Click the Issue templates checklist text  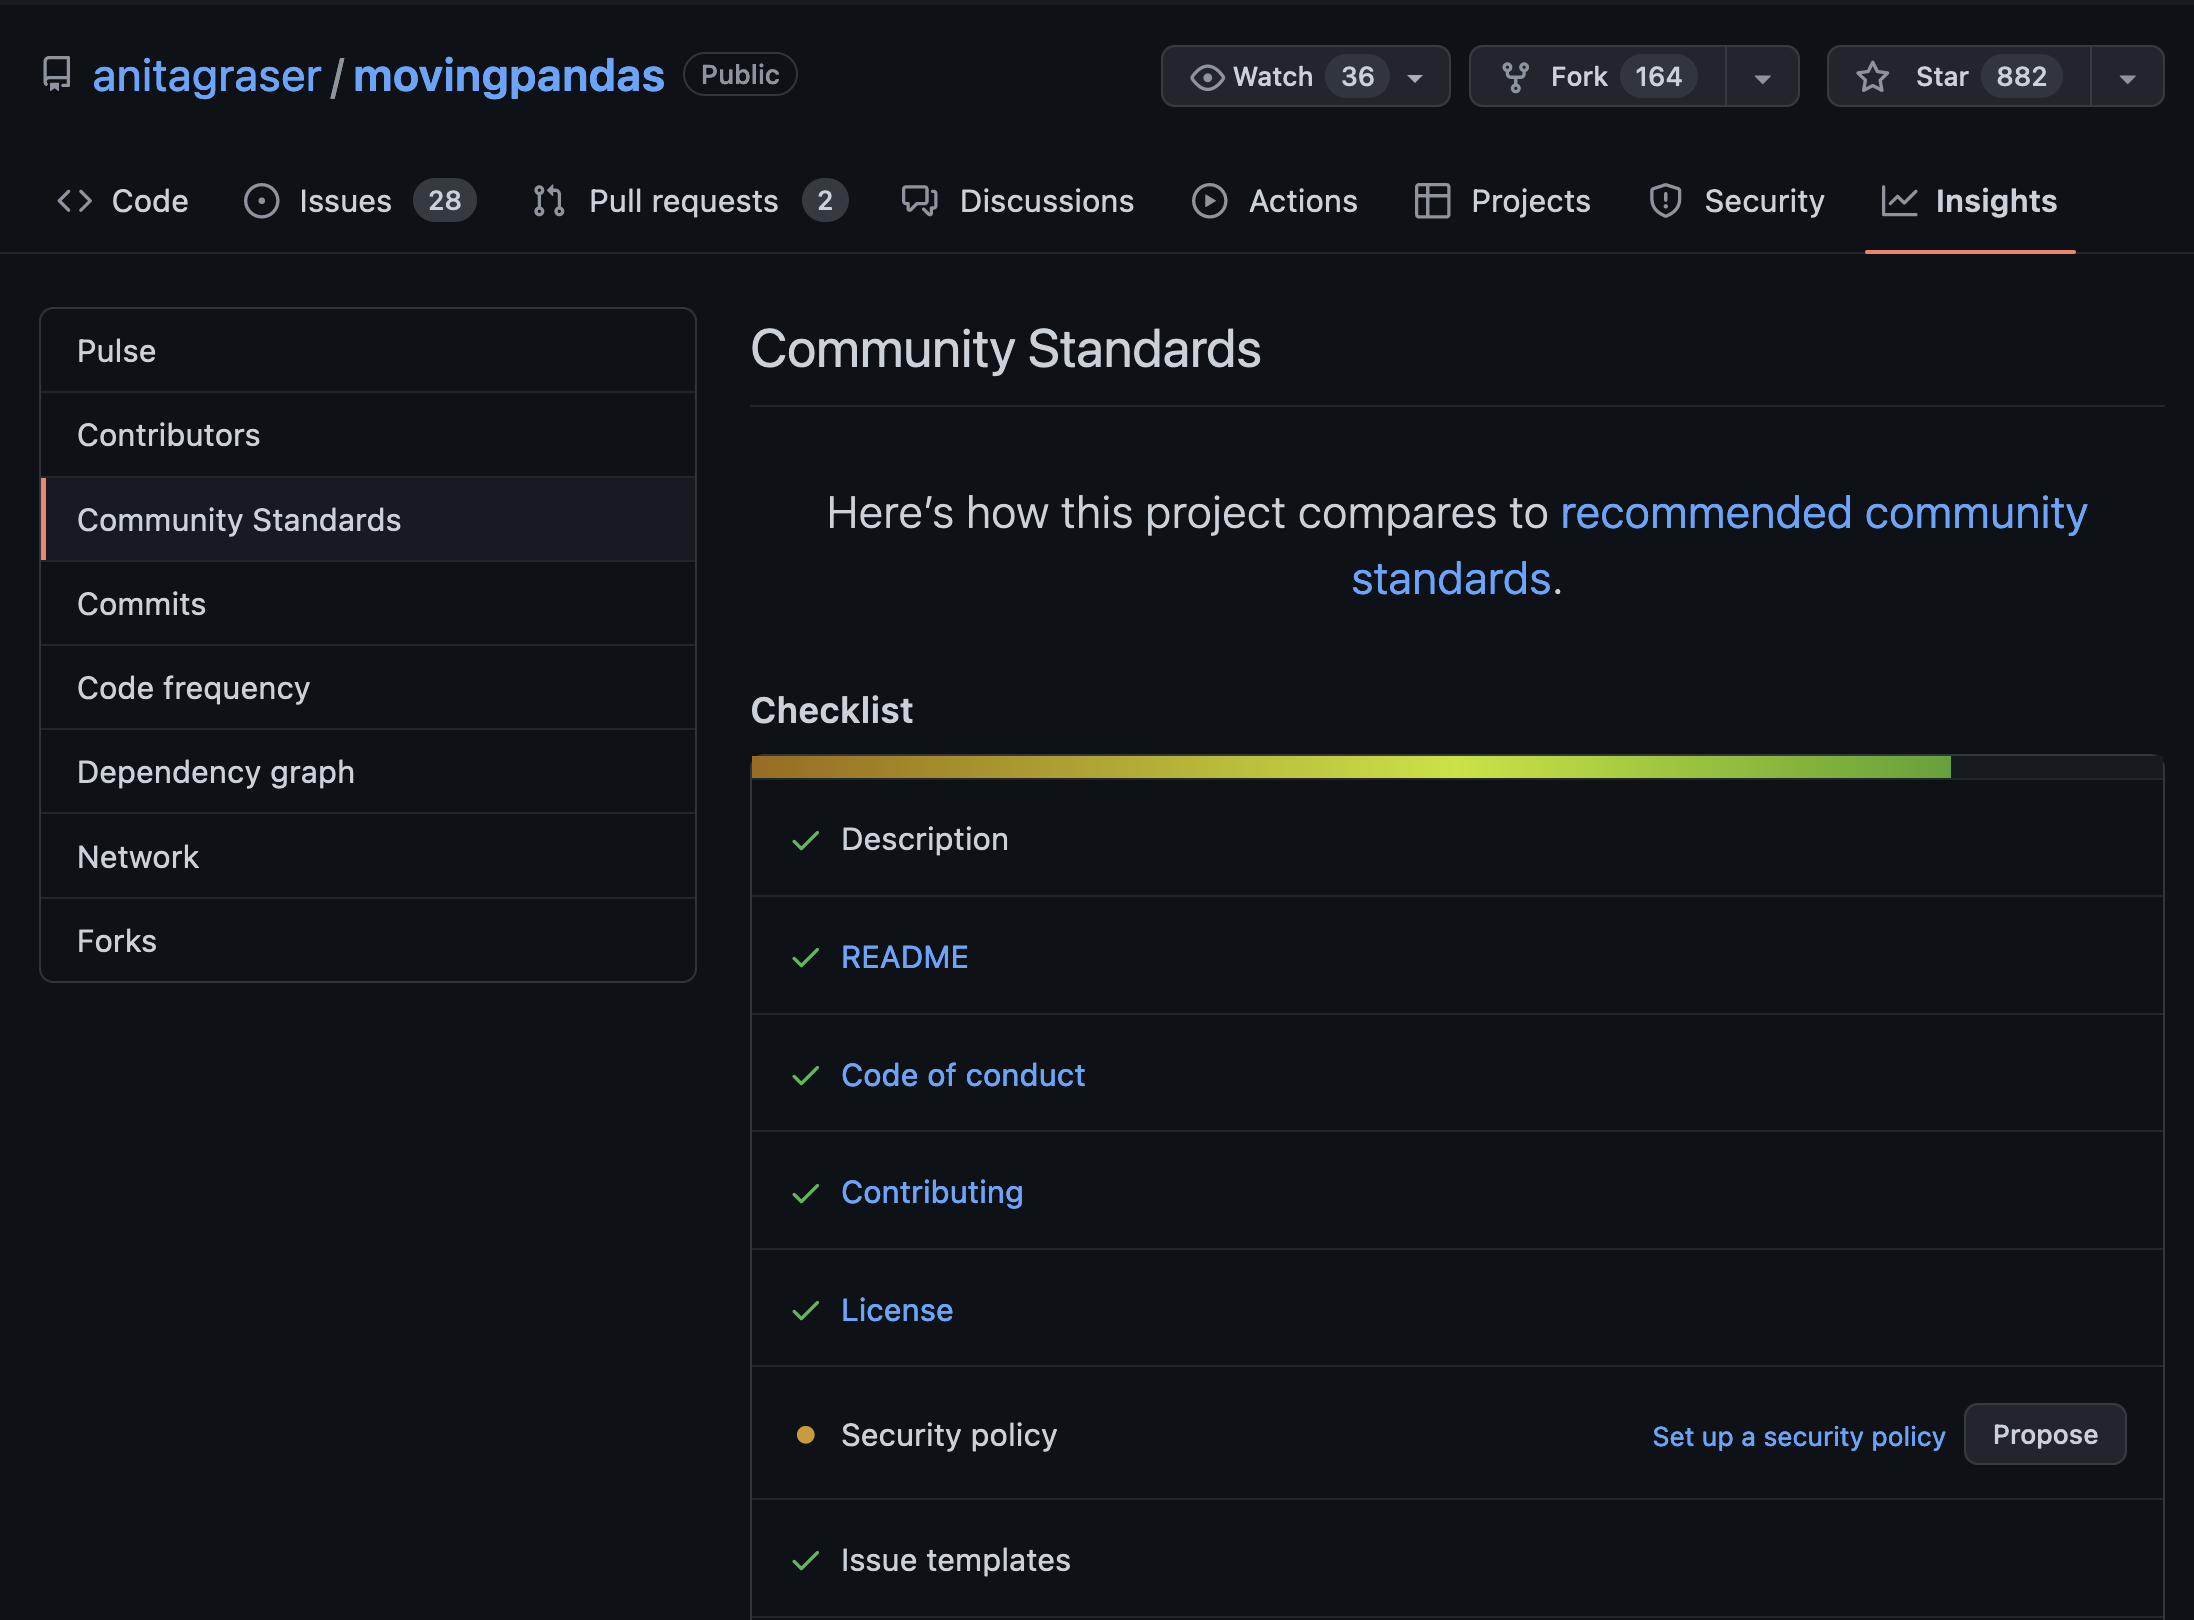coord(956,1561)
